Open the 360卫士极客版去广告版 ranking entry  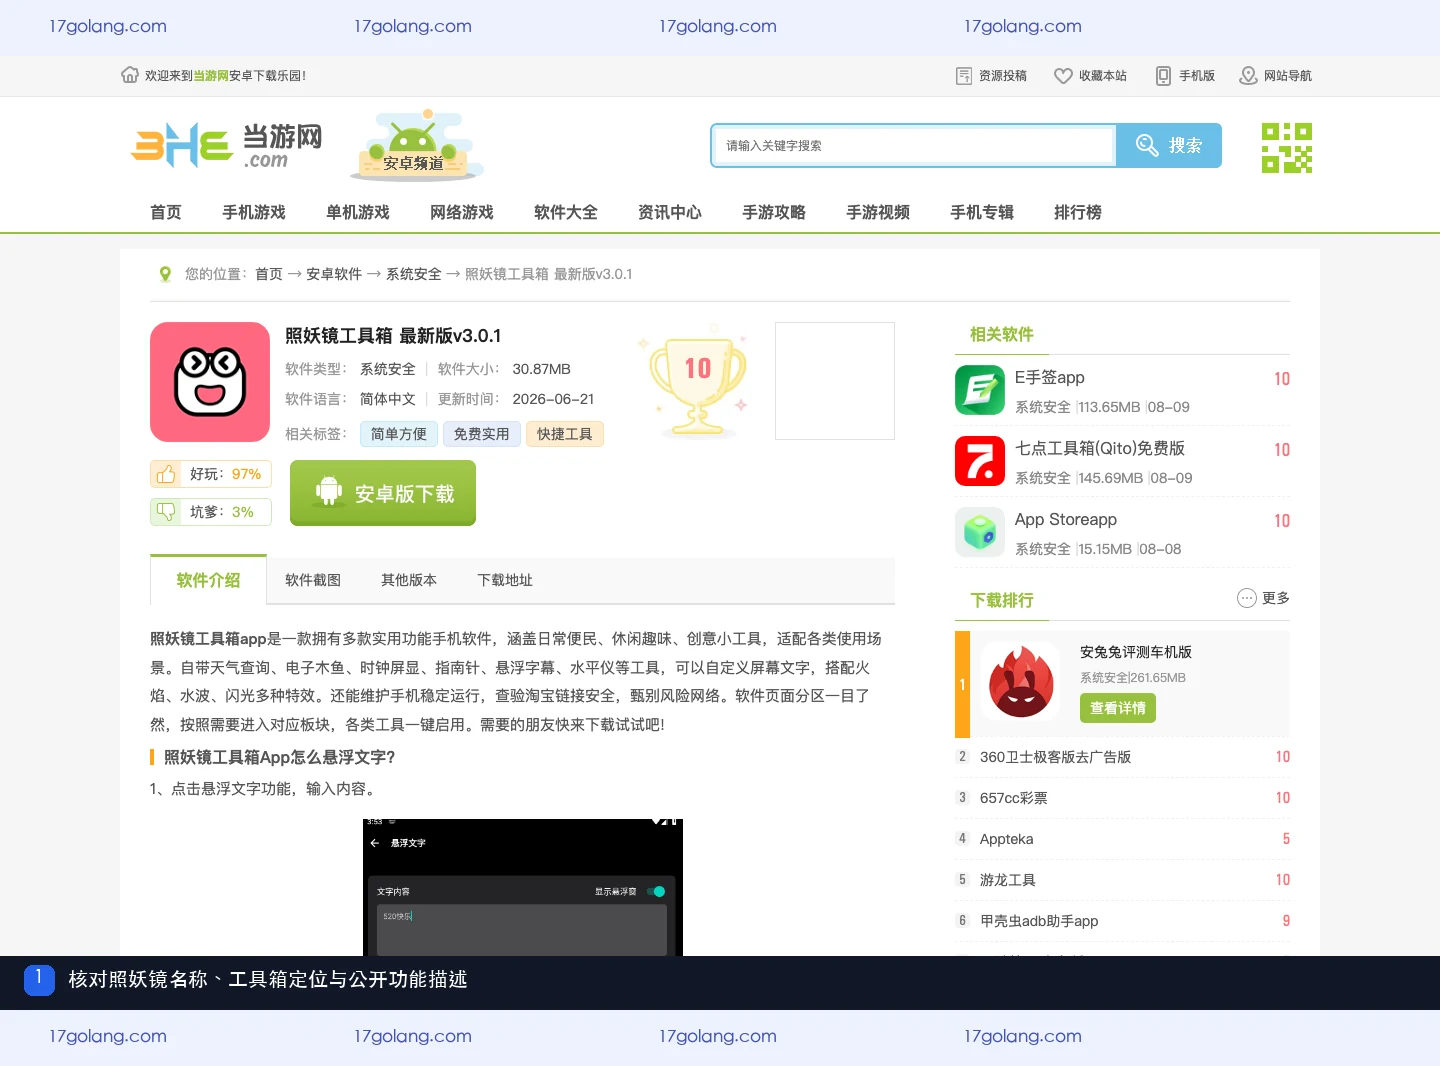[1055, 757]
